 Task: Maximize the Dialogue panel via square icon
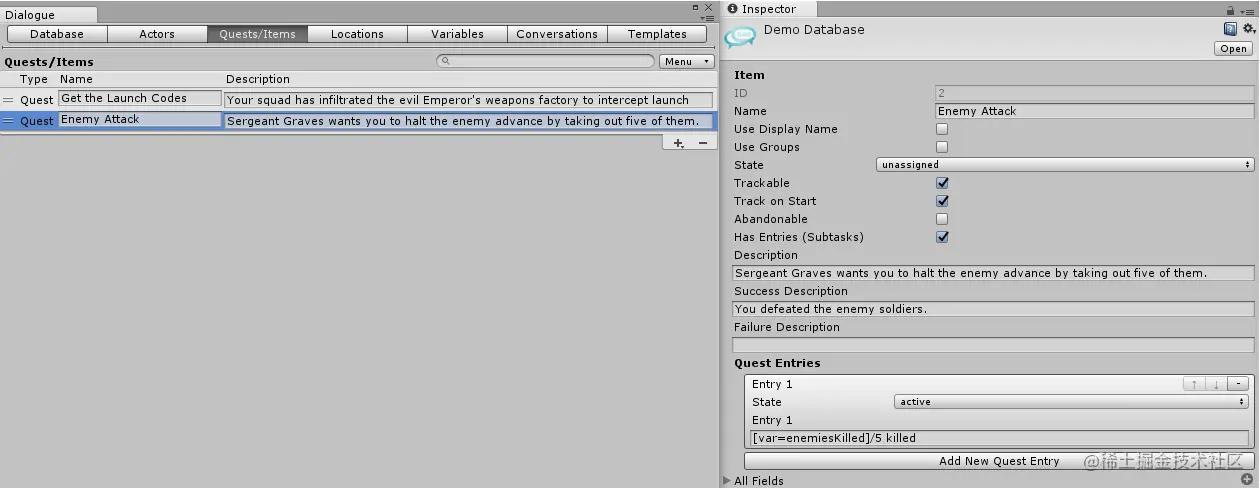(696, 7)
